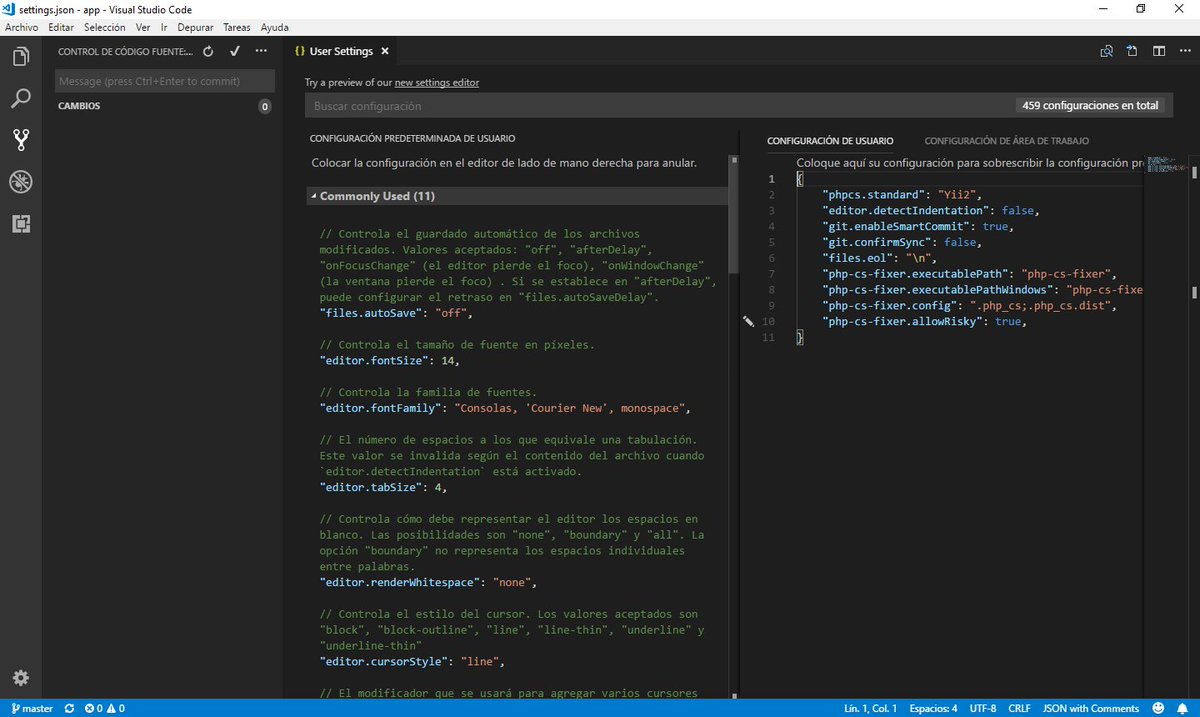This screenshot has height=717, width=1200.
Task: Open the Debug view in activity bar
Action: (20, 182)
